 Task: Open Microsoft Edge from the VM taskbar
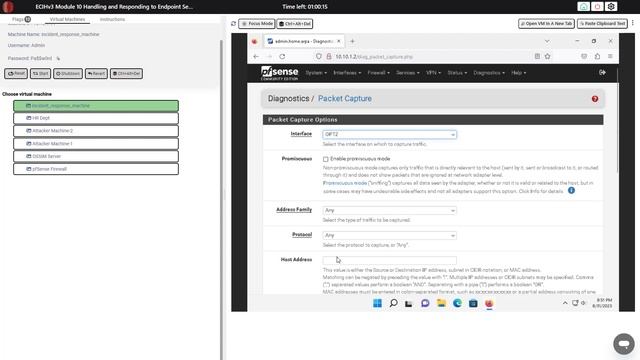pyautogui.click(x=457, y=303)
